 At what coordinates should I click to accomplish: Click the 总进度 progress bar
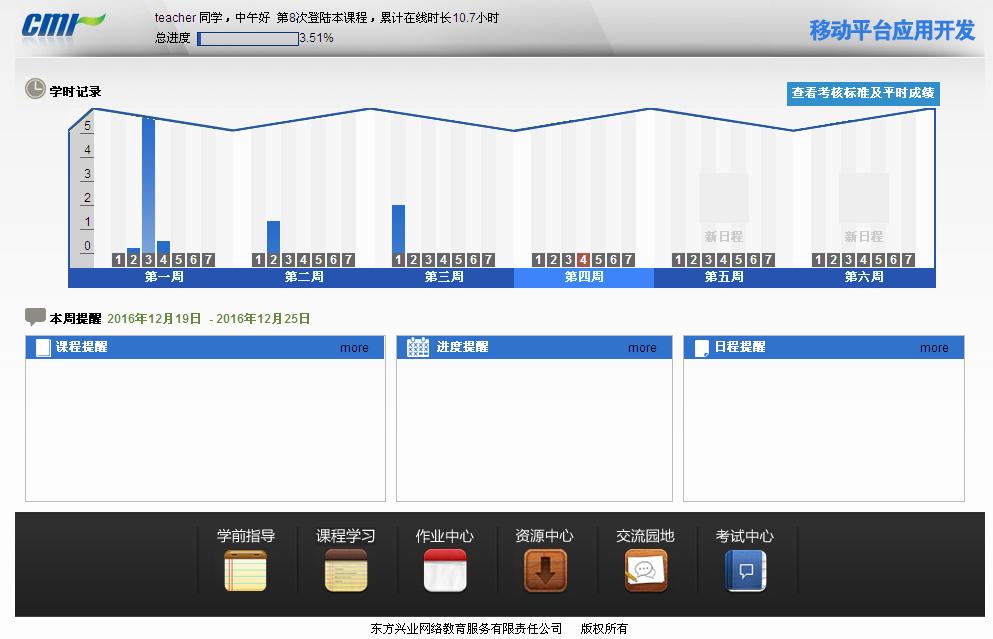point(248,39)
